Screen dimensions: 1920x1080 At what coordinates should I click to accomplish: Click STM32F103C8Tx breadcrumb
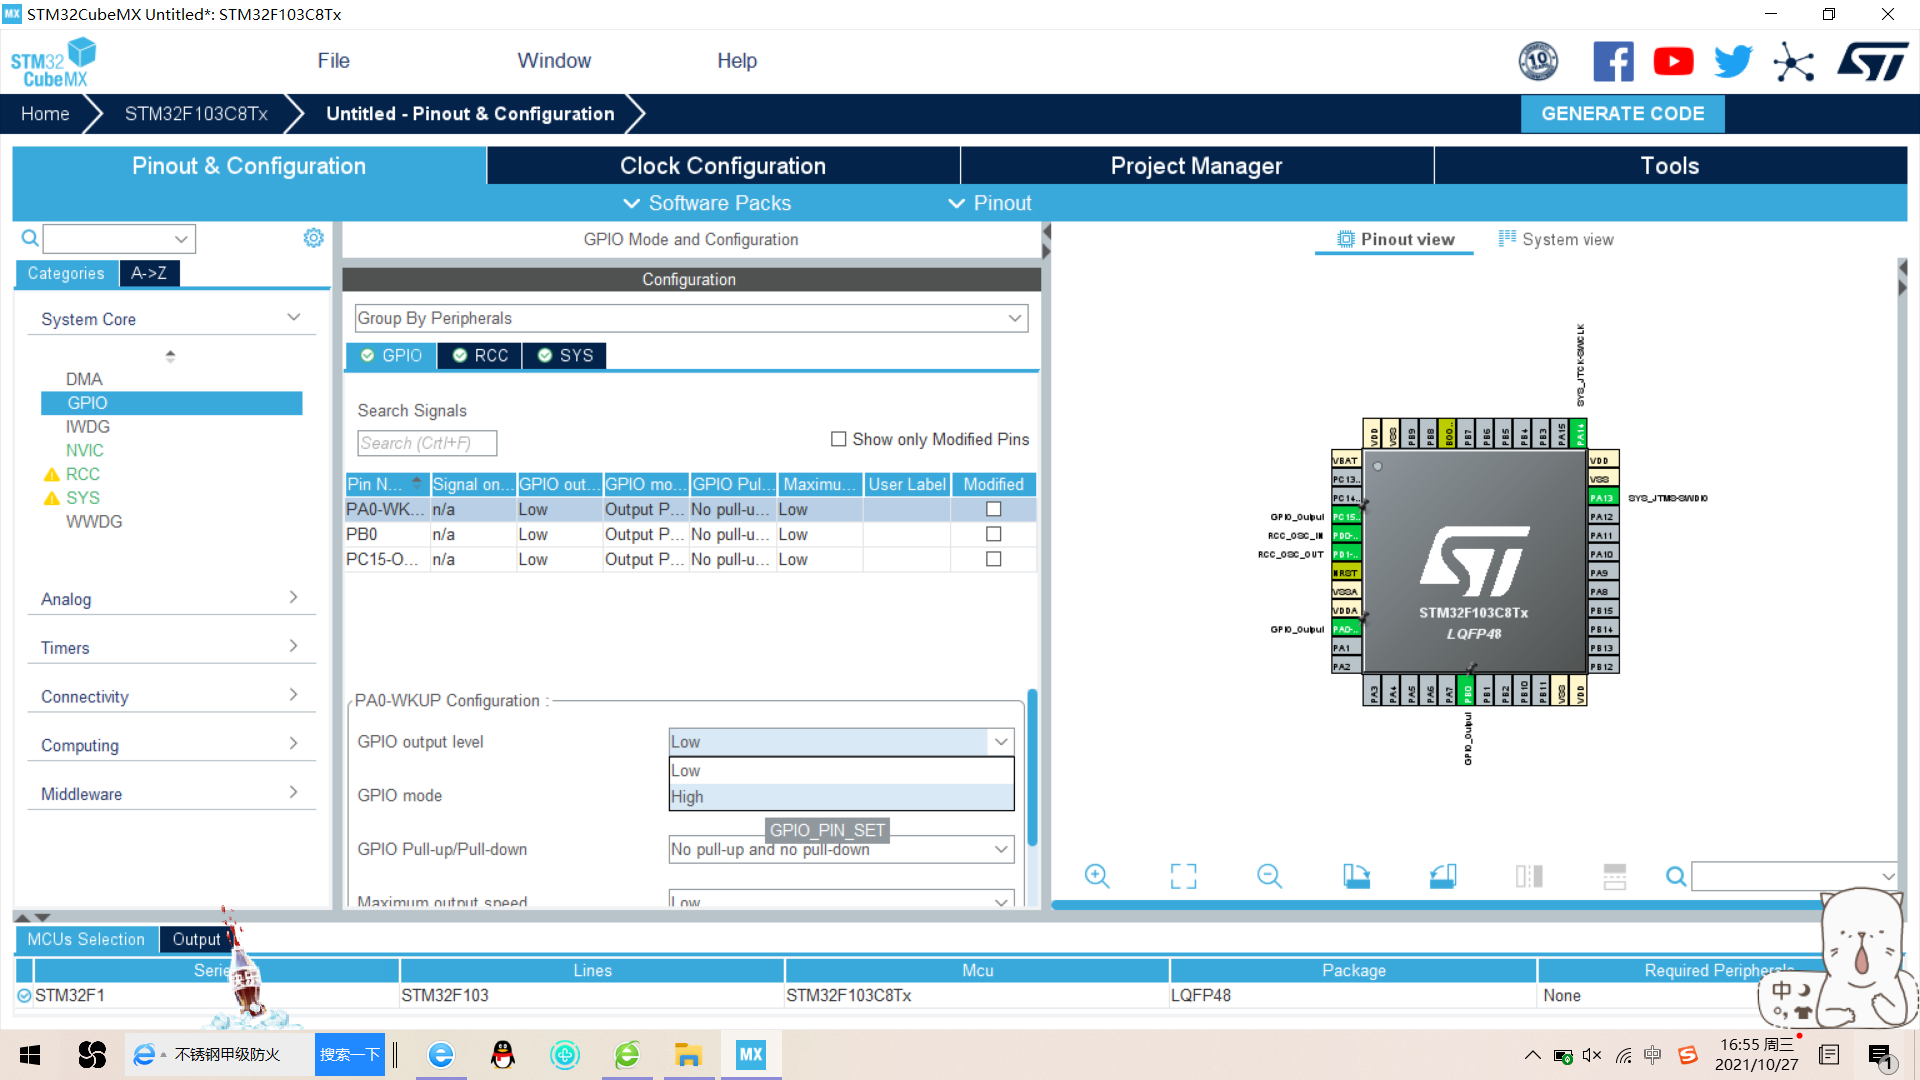click(x=196, y=114)
